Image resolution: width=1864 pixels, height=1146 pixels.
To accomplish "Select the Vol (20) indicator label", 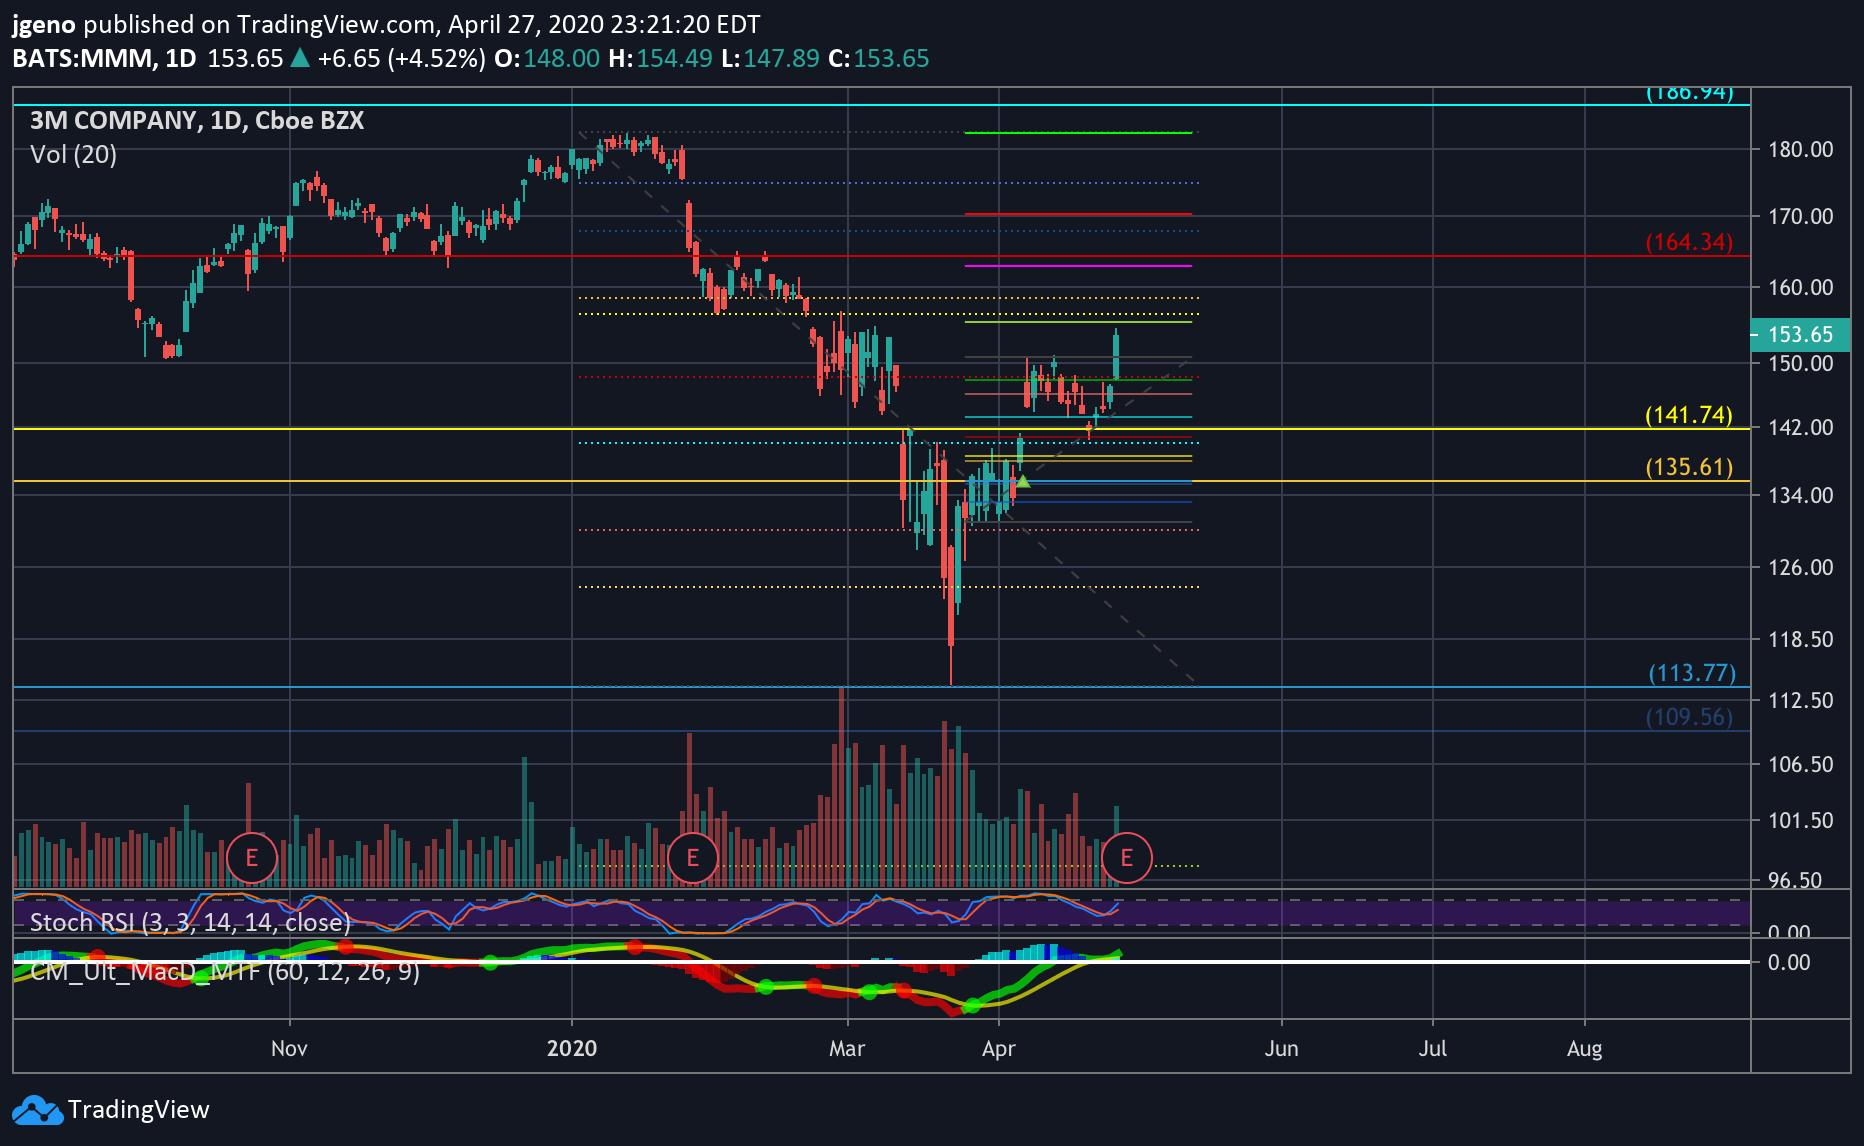I will (x=73, y=155).
